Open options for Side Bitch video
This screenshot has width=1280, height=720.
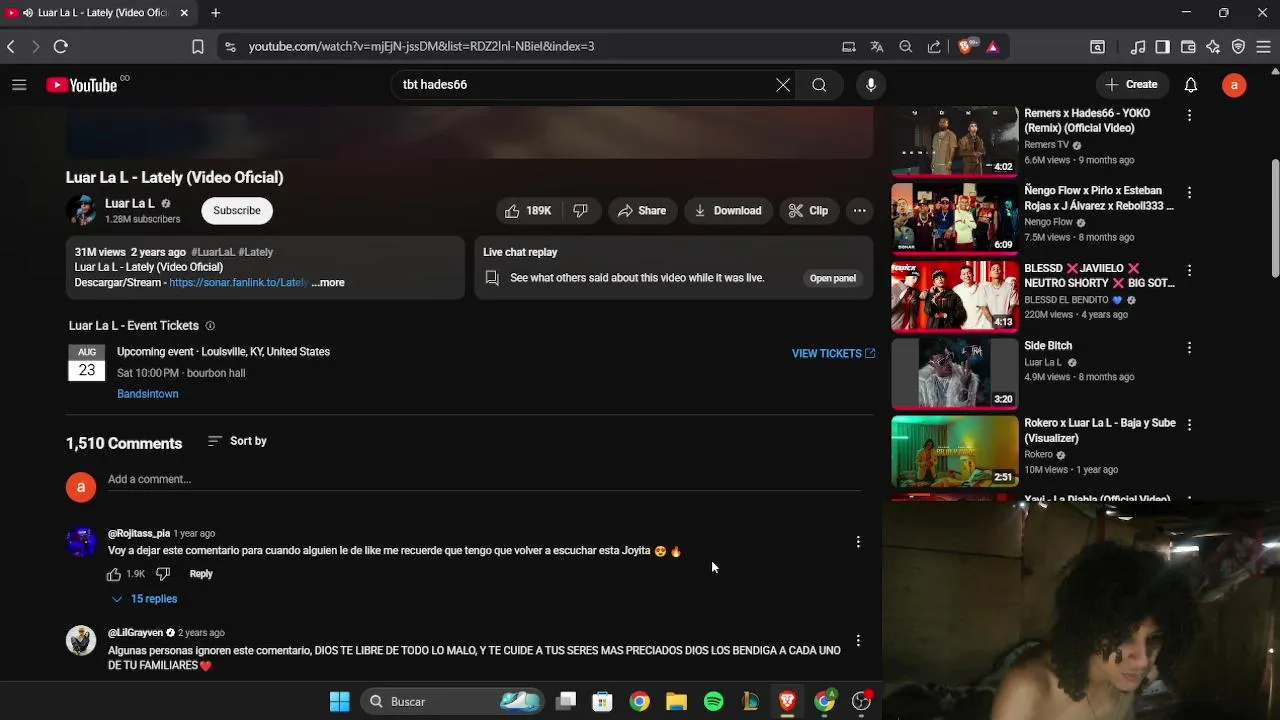point(1189,347)
